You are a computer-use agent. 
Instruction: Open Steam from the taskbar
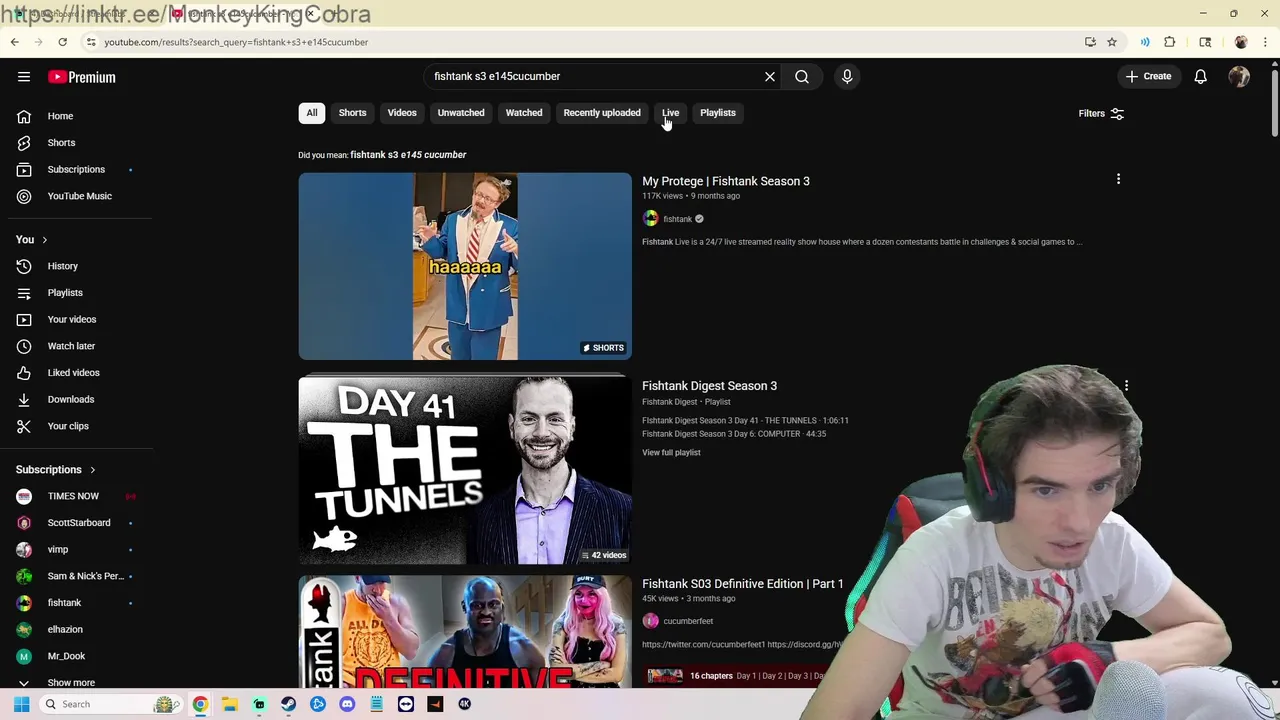point(288,704)
